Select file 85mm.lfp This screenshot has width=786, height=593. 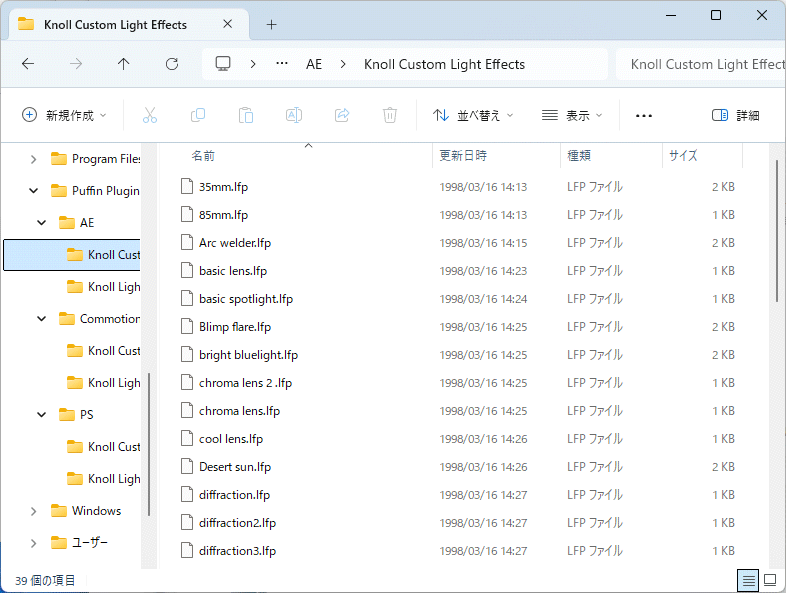(x=224, y=215)
